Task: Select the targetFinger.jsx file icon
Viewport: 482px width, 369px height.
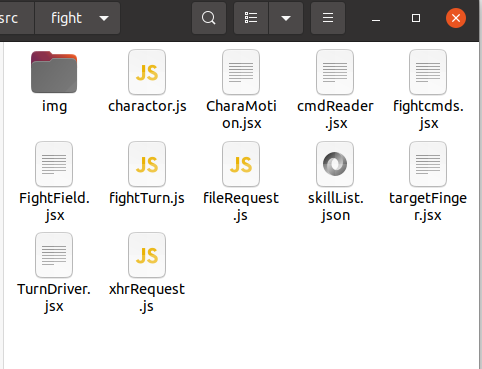Action: 428,164
